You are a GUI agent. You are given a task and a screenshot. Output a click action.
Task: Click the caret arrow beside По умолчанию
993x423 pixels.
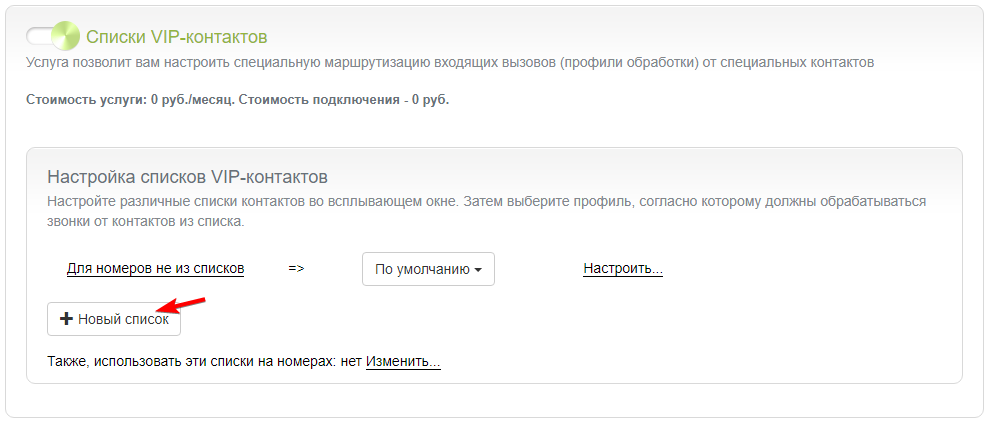(478, 270)
